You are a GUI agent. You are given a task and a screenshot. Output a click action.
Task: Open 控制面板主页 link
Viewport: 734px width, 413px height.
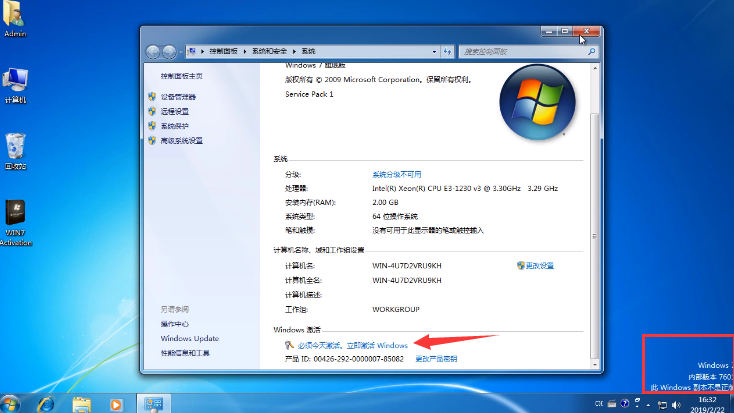[182, 76]
